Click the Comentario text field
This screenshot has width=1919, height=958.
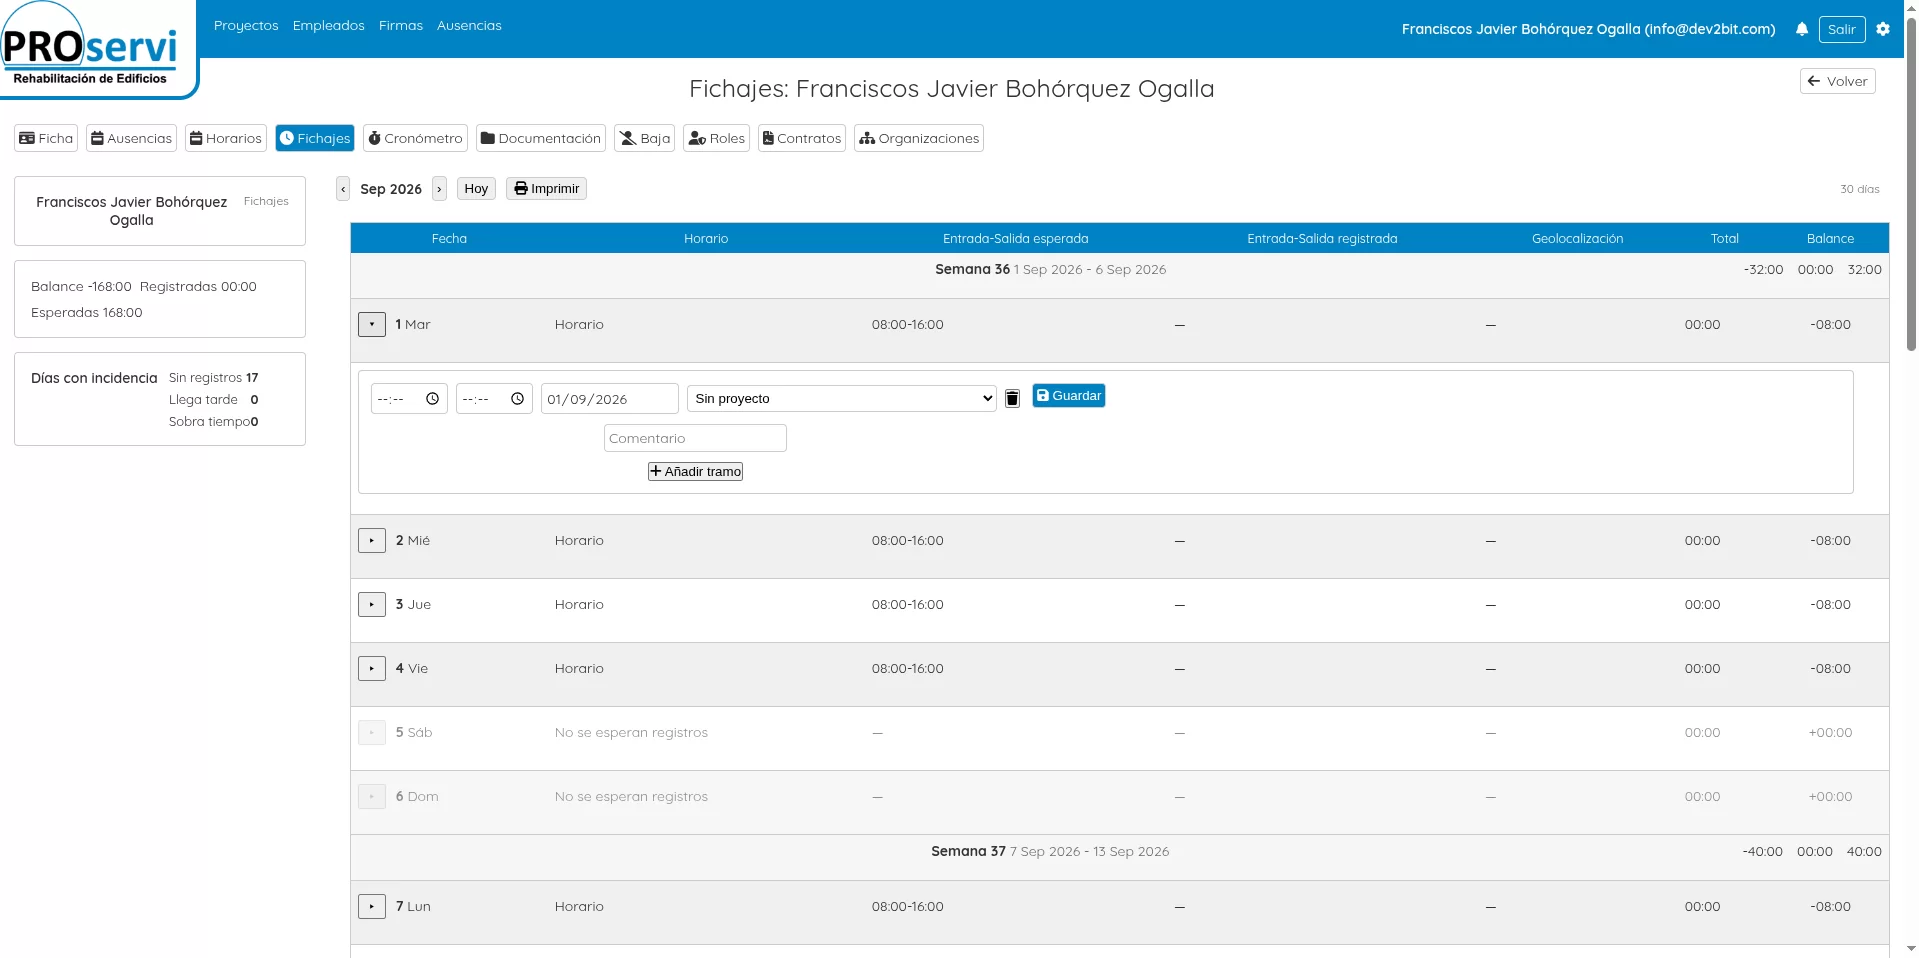point(695,438)
